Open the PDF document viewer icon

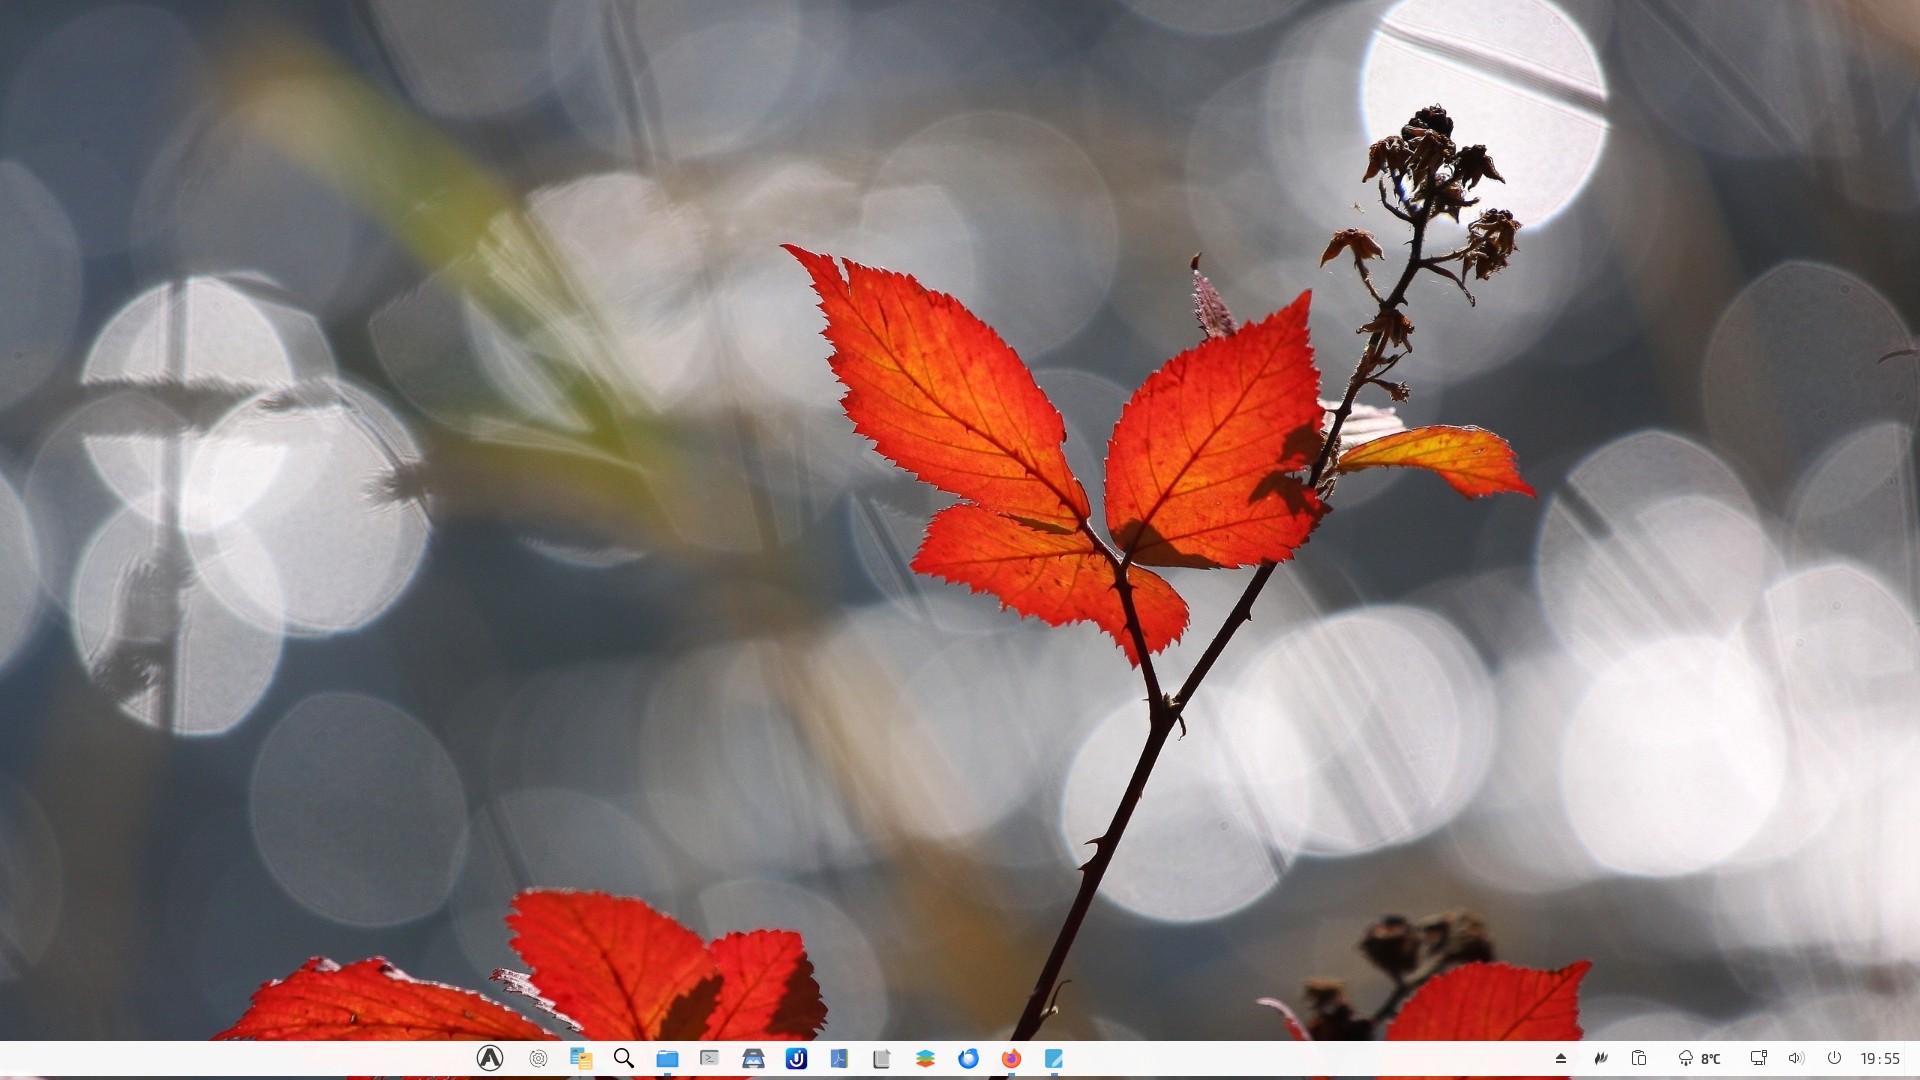[839, 1058]
